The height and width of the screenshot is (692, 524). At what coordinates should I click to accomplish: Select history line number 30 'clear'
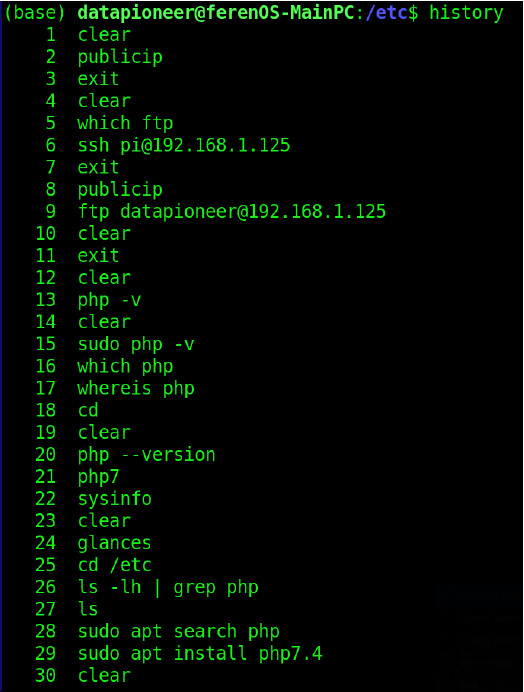pyautogui.click(x=83, y=676)
